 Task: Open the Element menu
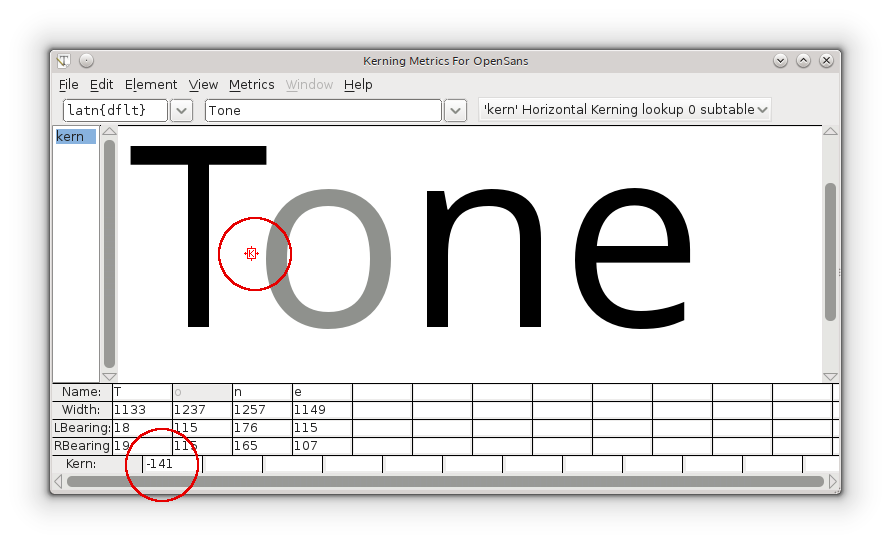tap(150, 85)
